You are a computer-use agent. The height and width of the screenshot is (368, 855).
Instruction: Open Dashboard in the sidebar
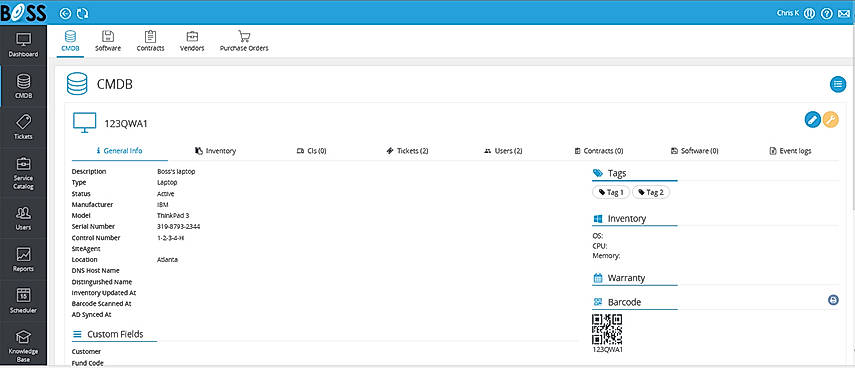23,45
